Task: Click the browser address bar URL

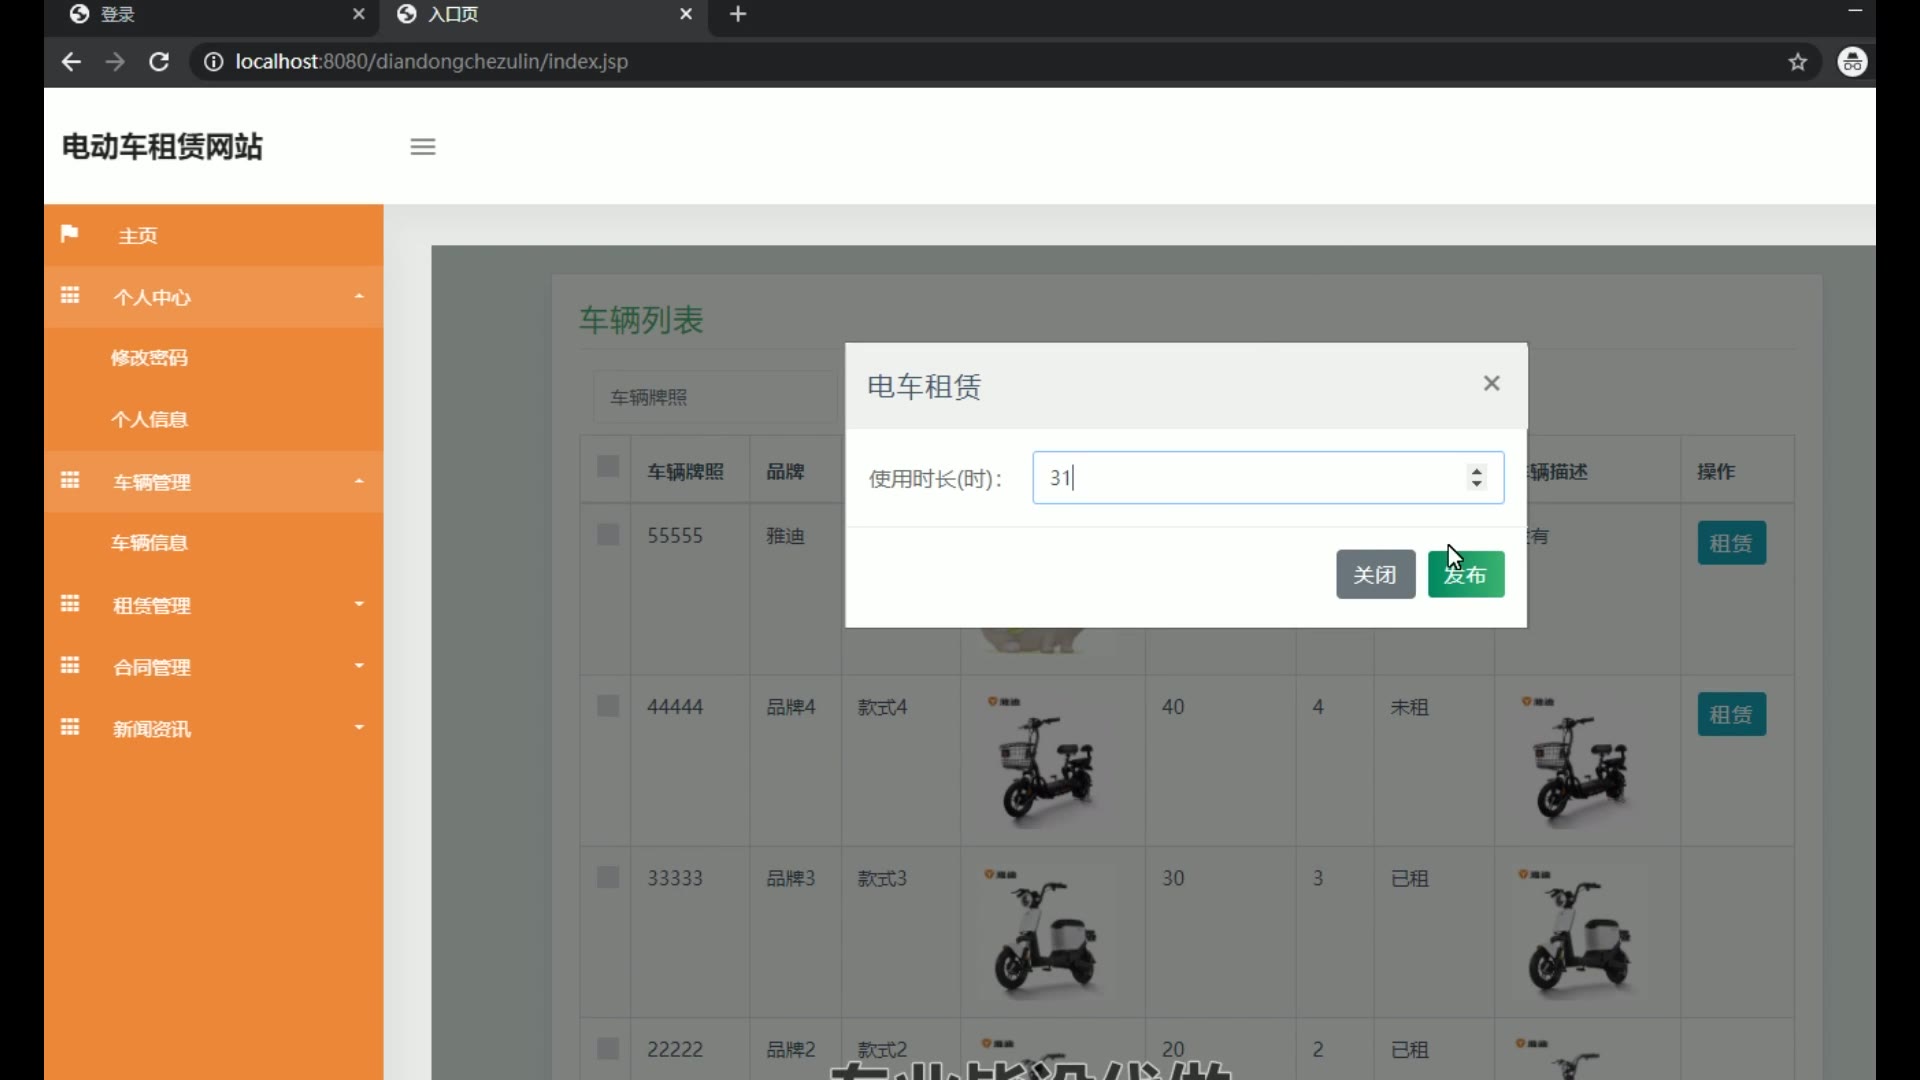Action: pos(432,62)
